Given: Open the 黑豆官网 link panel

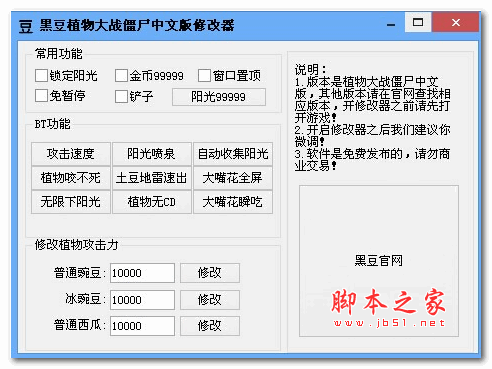Looking at the screenshot, I should 379,261.
